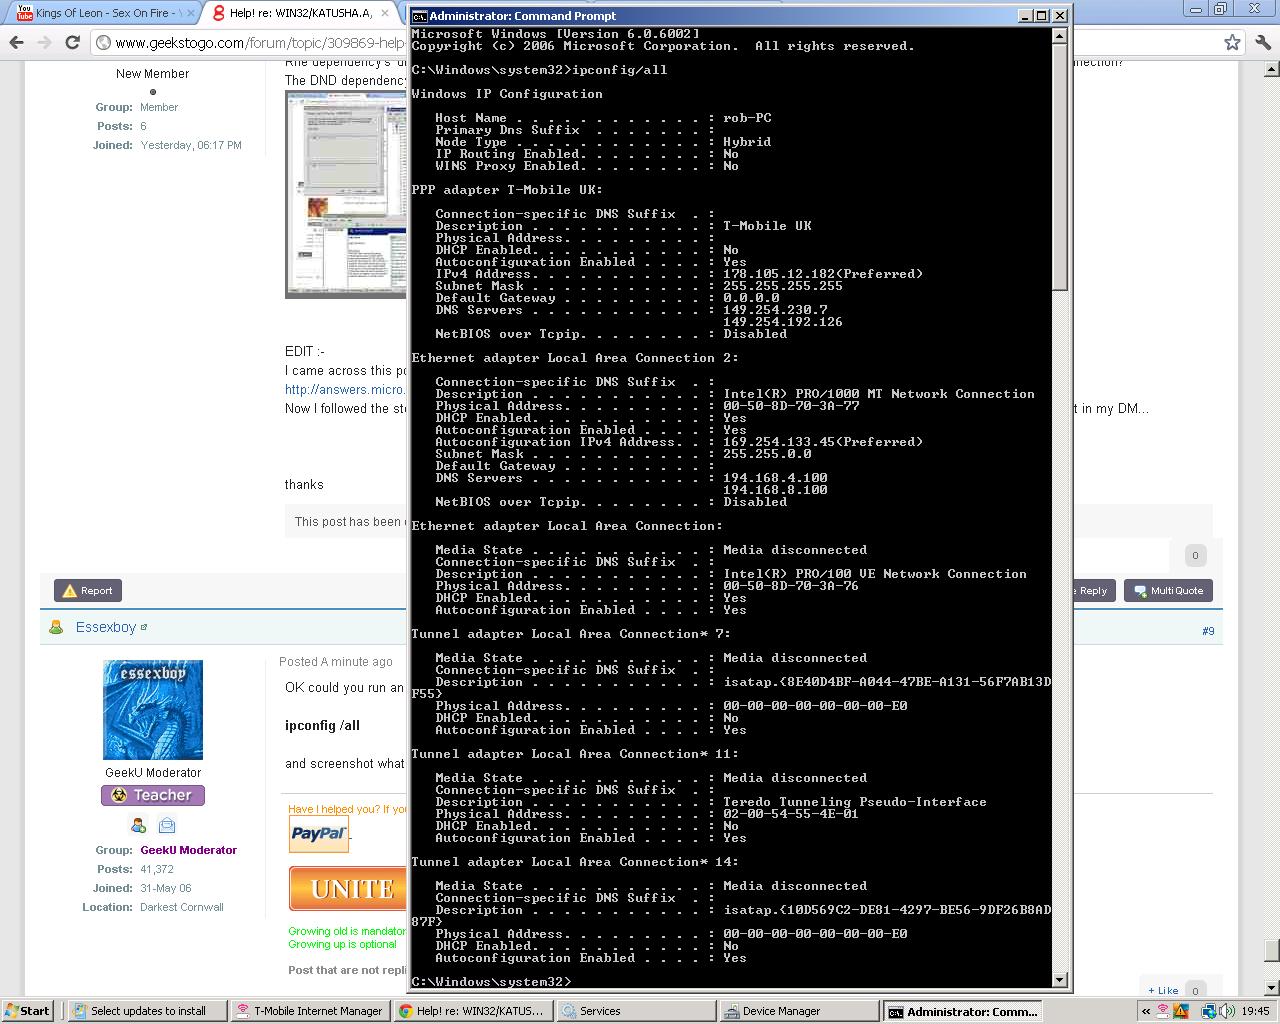
Task: Click Command Prompt scrollbar down arrow
Action: click(1060, 980)
